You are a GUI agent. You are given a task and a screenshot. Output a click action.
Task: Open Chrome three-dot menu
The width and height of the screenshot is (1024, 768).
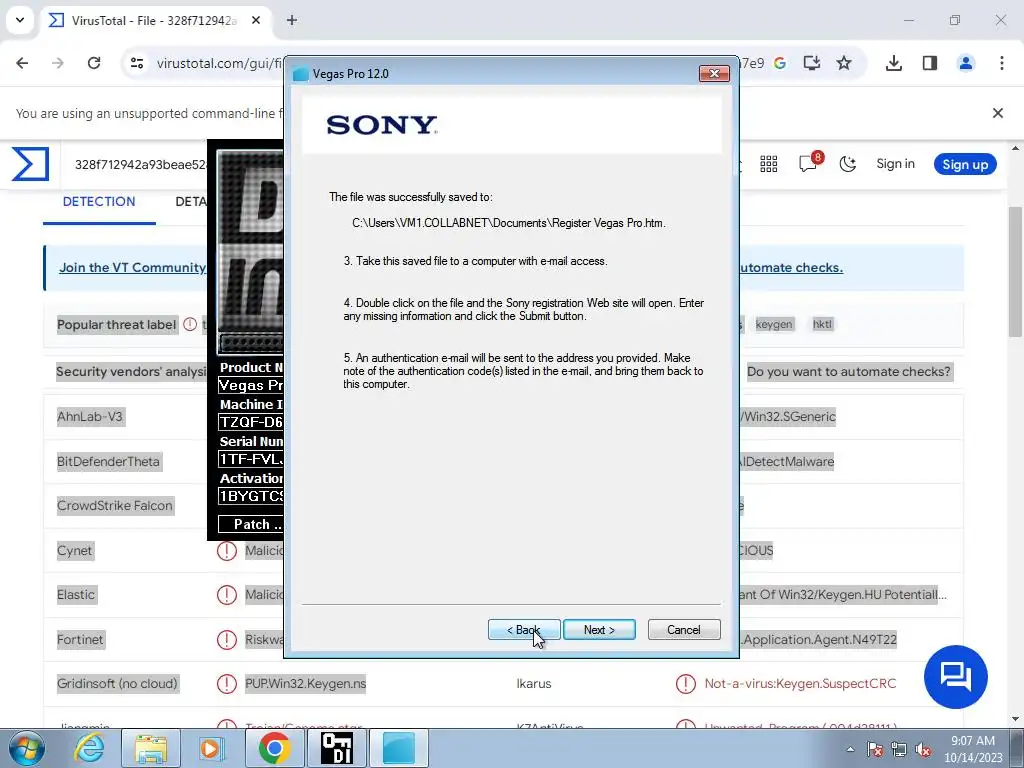1002,63
